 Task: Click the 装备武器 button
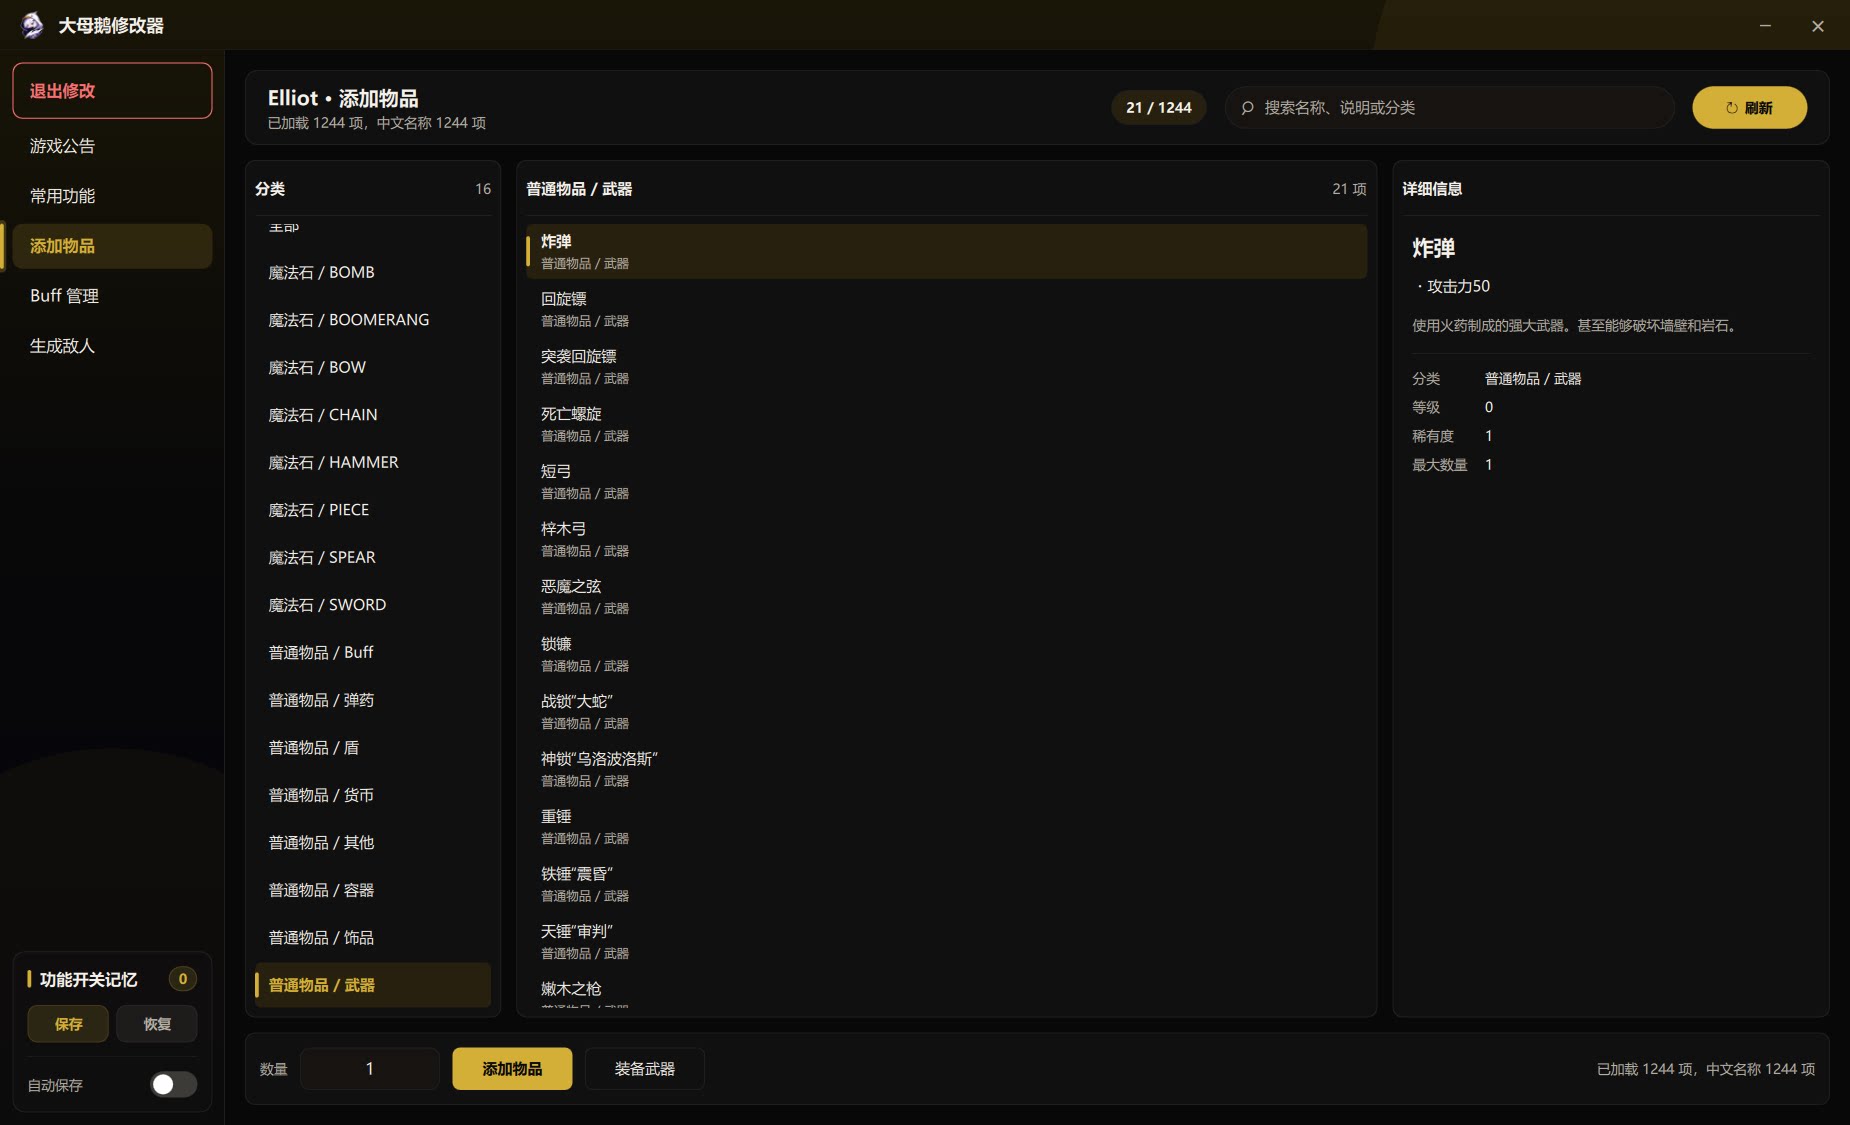click(x=644, y=1069)
